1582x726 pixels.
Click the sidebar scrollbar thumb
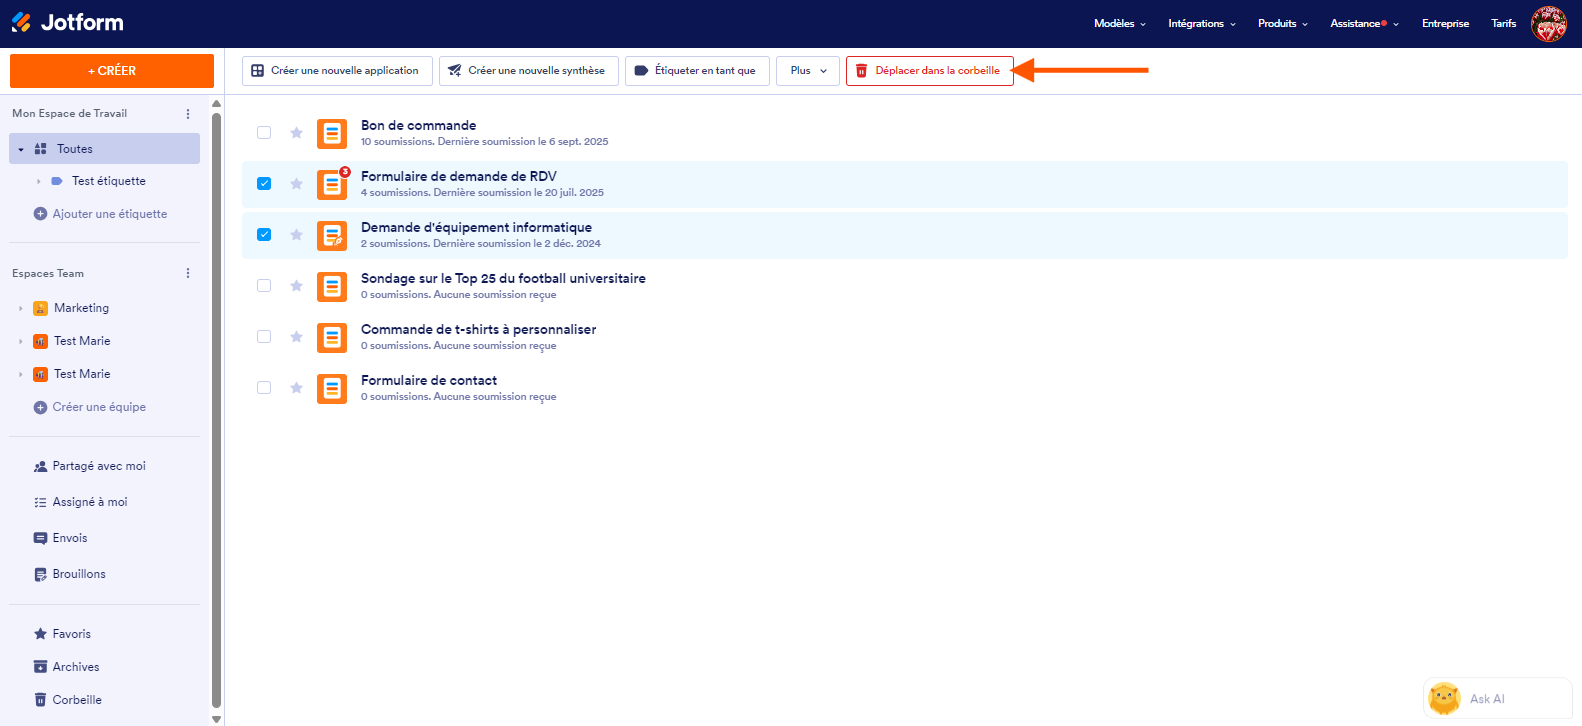tap(217, 410)
